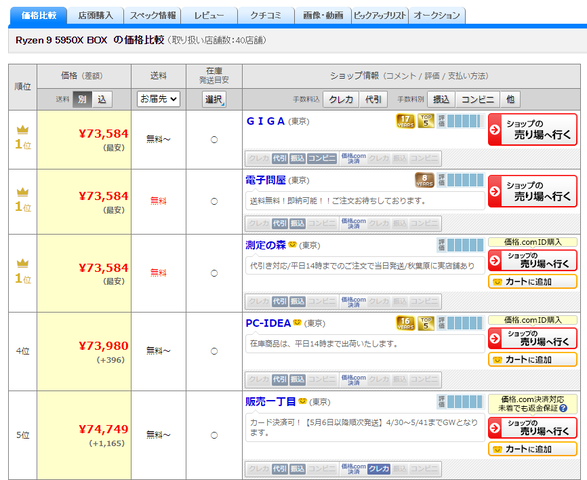Toggle shipping 別 price option
The image size is (587, 480).
coord(82,99)
